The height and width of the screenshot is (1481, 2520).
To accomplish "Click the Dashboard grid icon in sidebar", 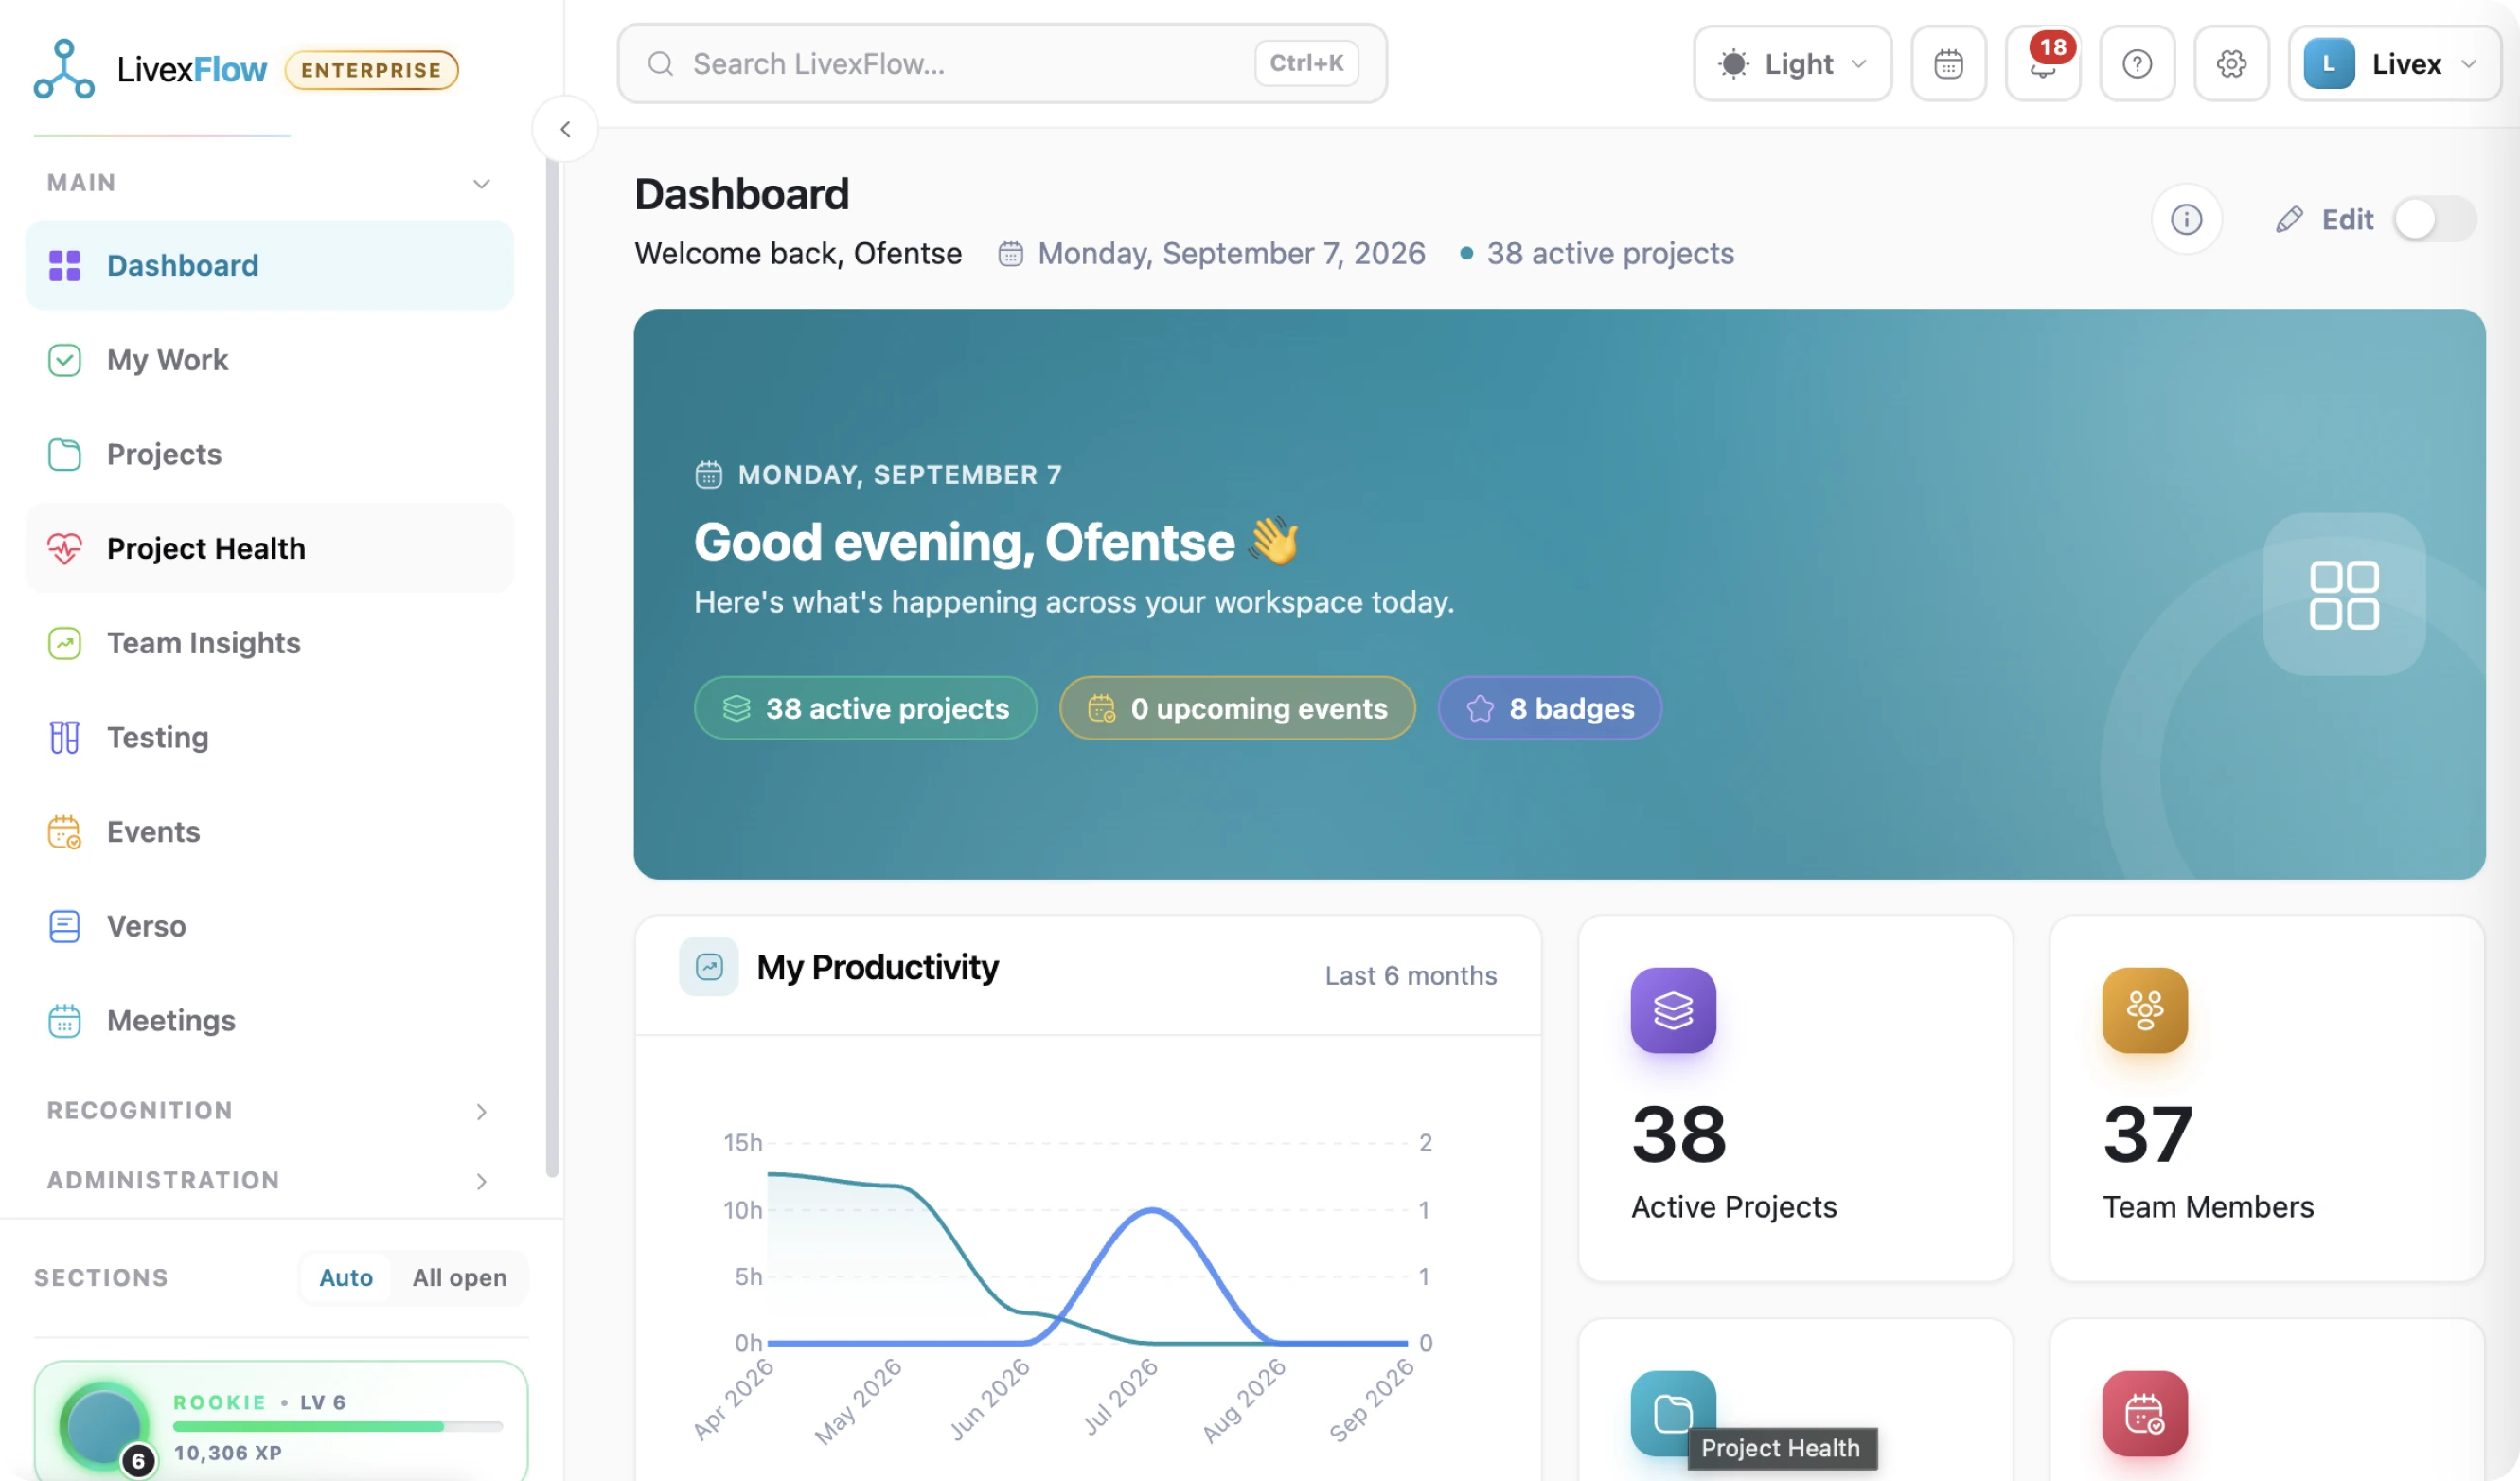I will click(65, 265).
